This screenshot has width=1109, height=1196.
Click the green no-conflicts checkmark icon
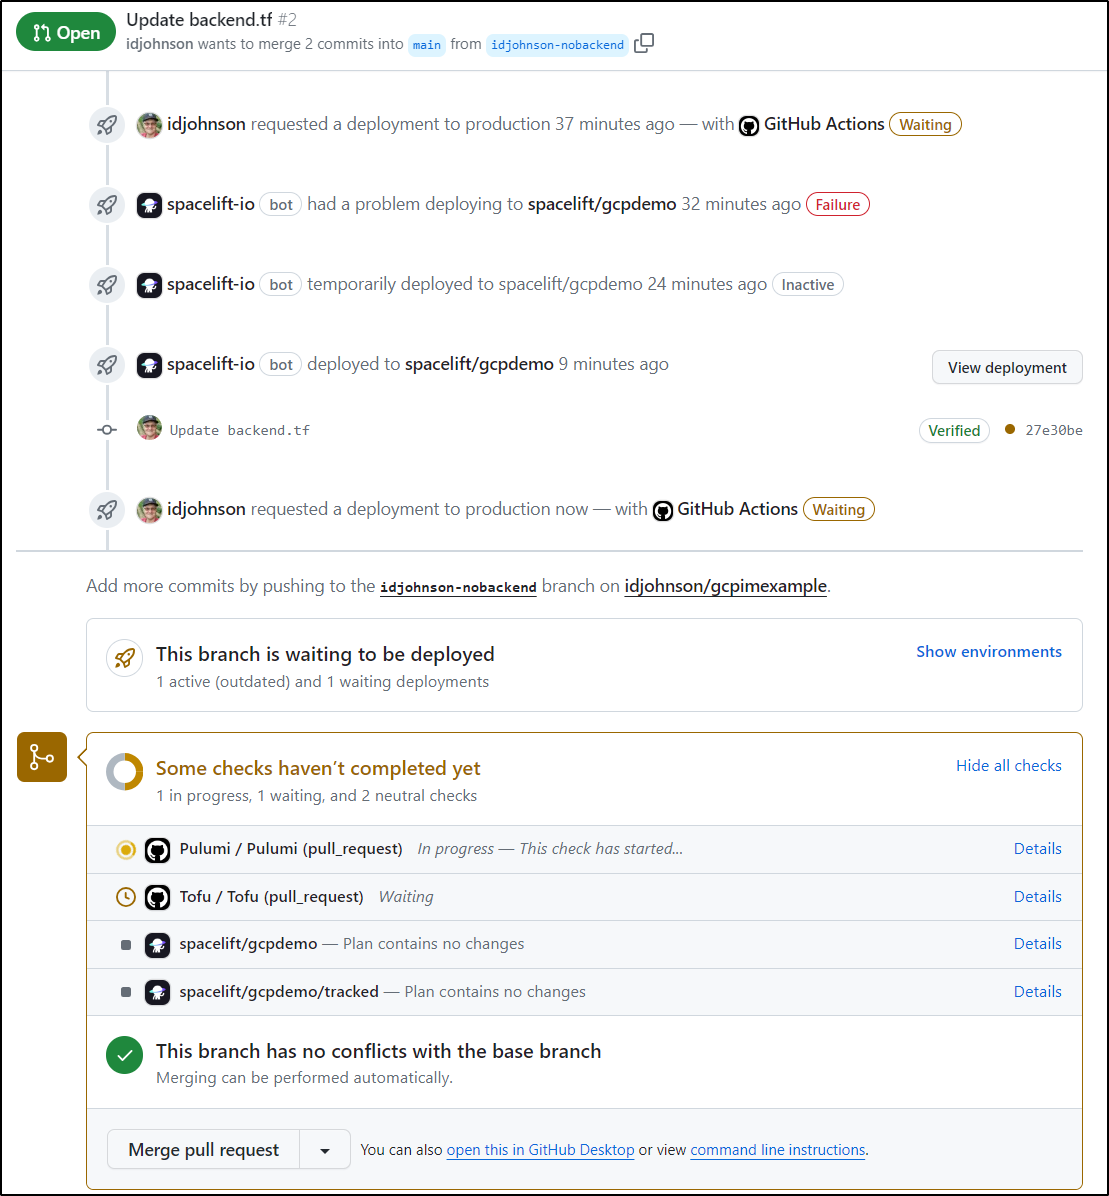click(x=124, y=1055)
